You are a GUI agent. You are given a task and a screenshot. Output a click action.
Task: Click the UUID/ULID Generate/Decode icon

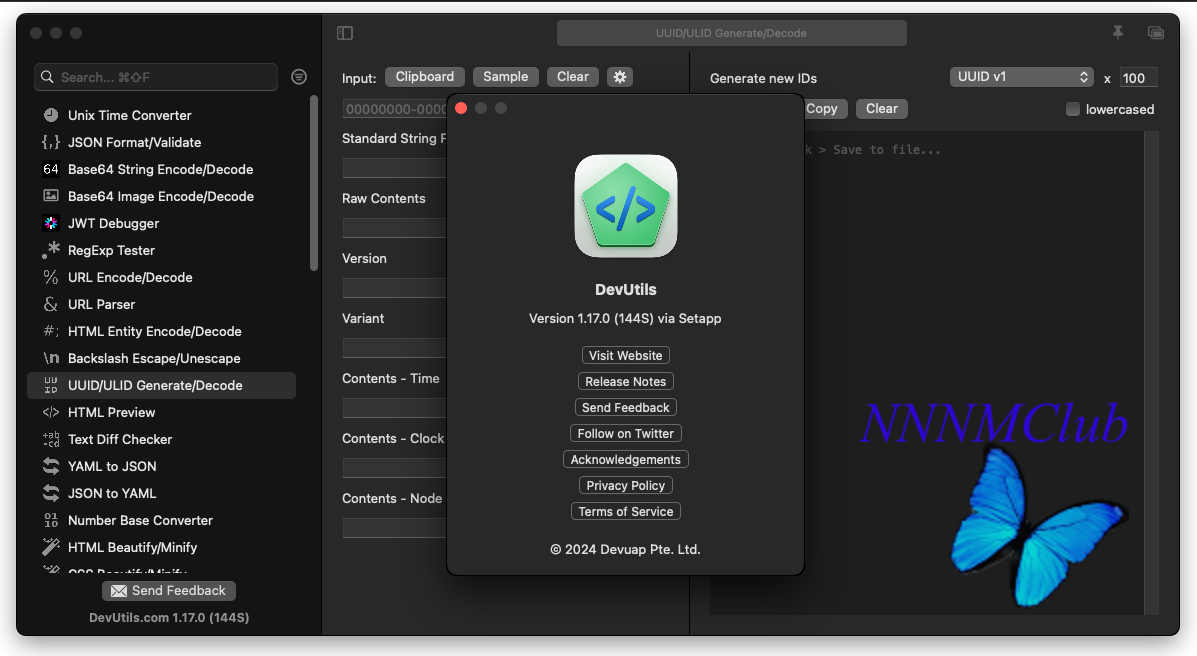pyautogui.click(x=51, y=385)
